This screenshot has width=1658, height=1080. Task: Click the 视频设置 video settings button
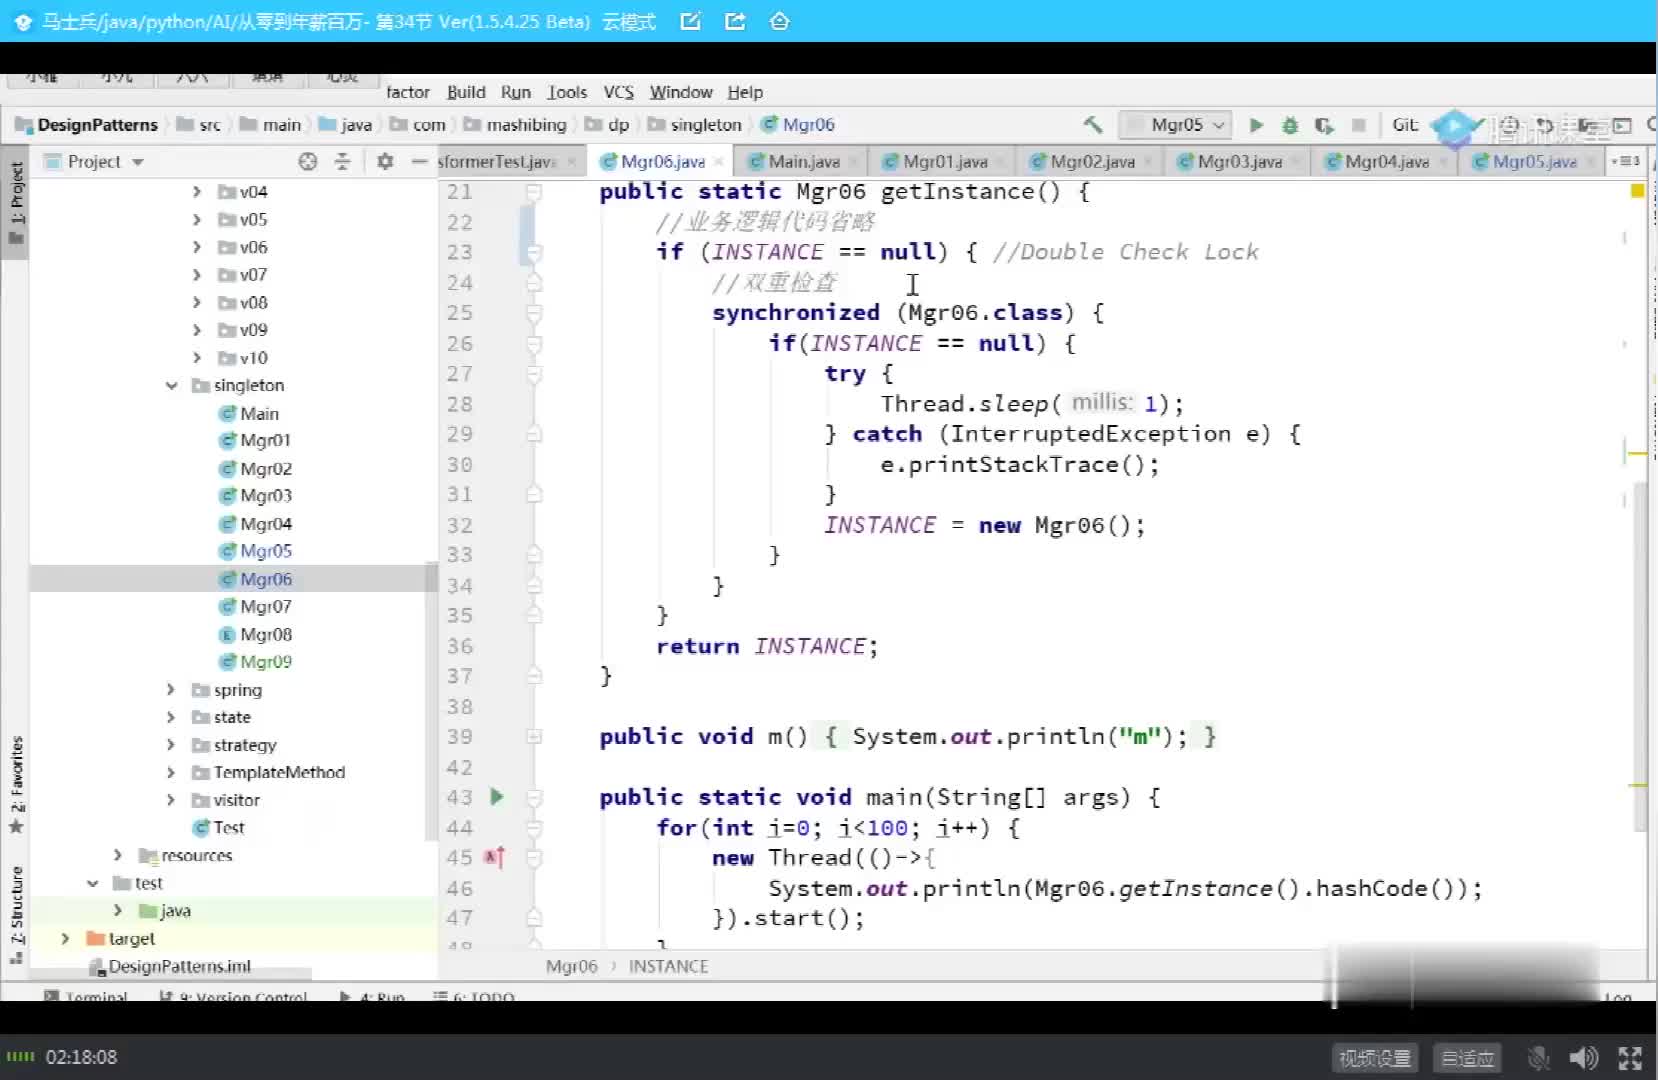pos(1375,1058)
